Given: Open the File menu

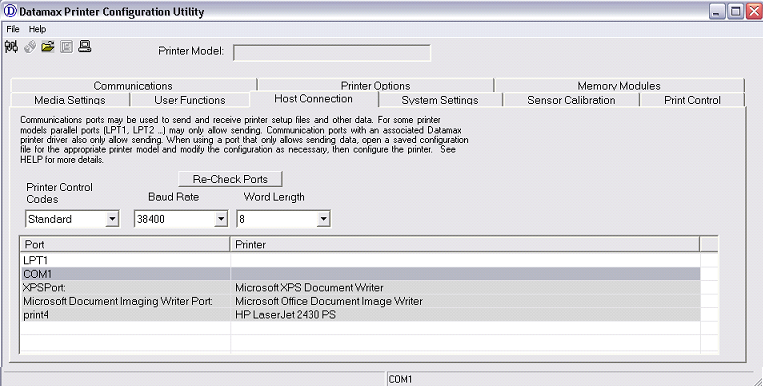Looking at the screenshot, I should (13, 29).
